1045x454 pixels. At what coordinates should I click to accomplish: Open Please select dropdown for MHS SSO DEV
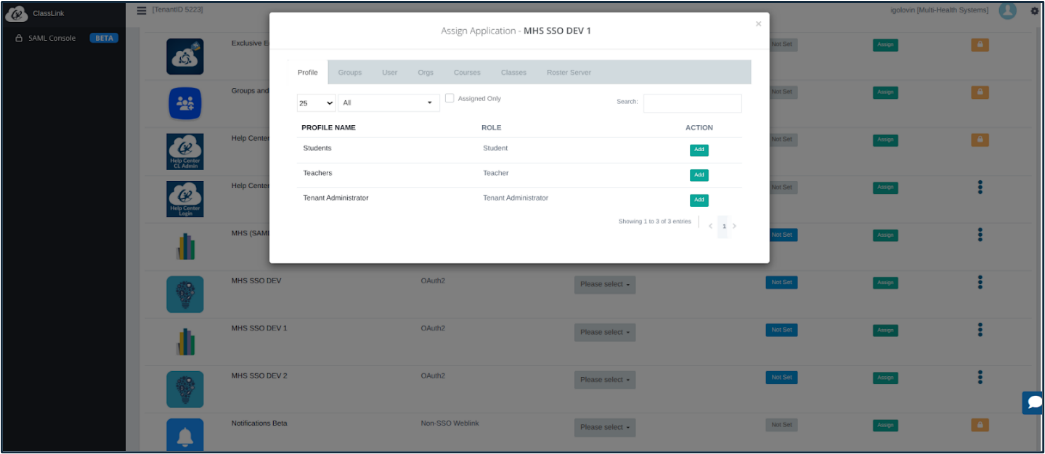point(605,284)
